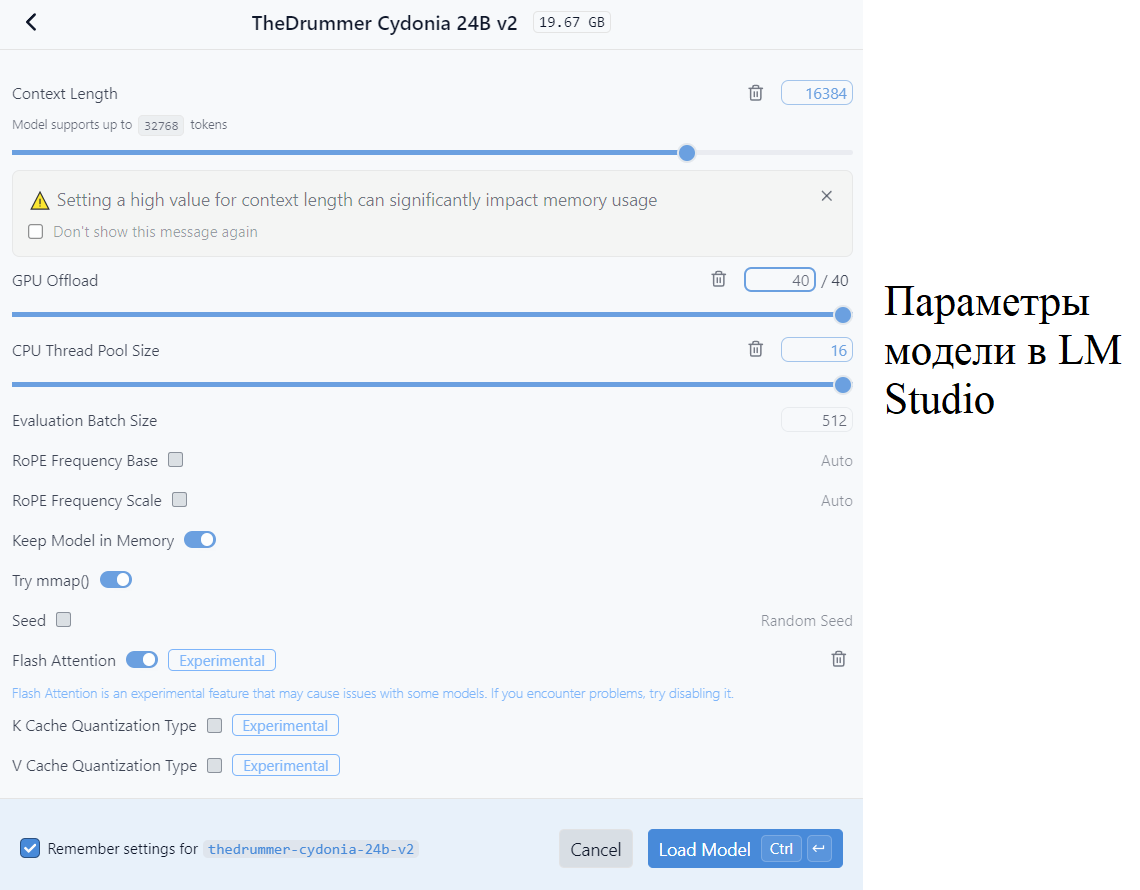Switch off Flash Attention
Image resolution: width=1140 pixels, height=890 pixels.
(x=142, y=660)
